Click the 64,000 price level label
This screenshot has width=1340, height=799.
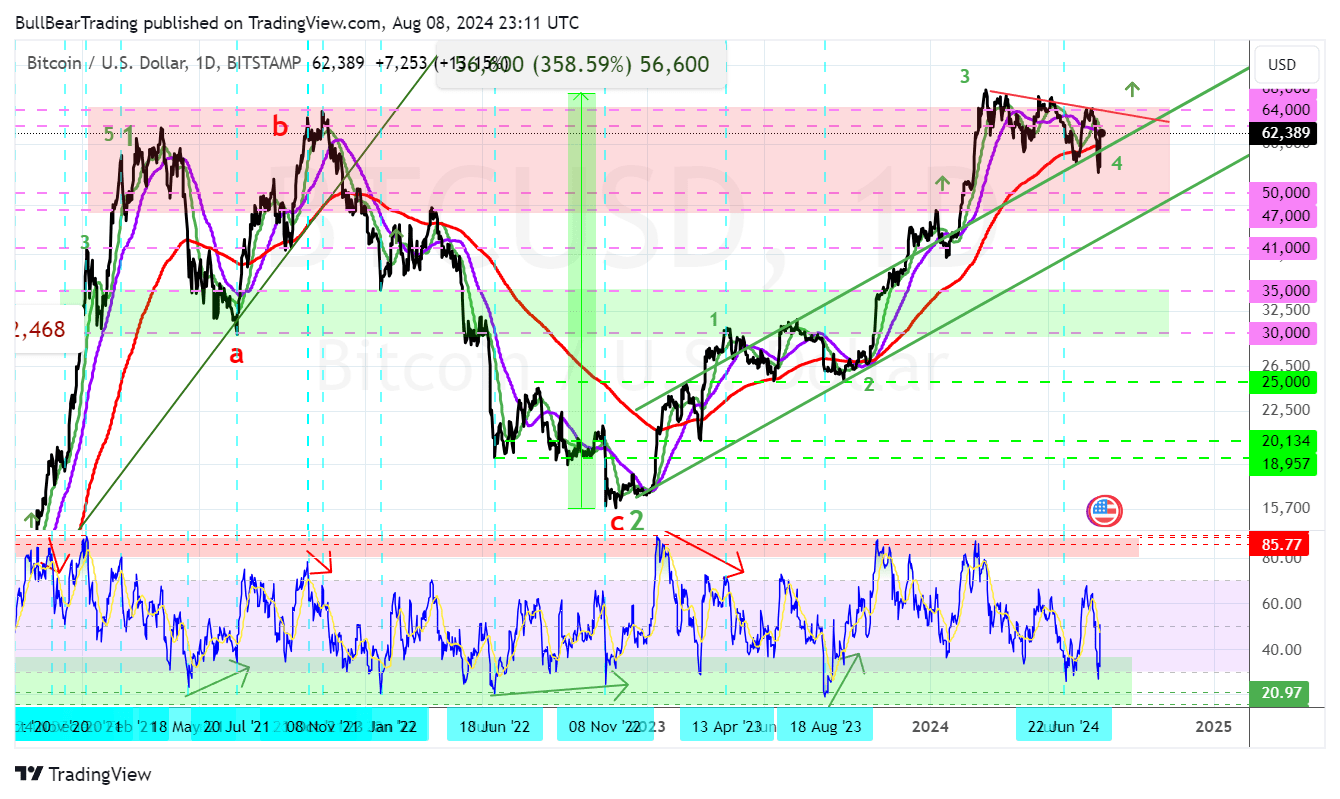click(1285, 109)
